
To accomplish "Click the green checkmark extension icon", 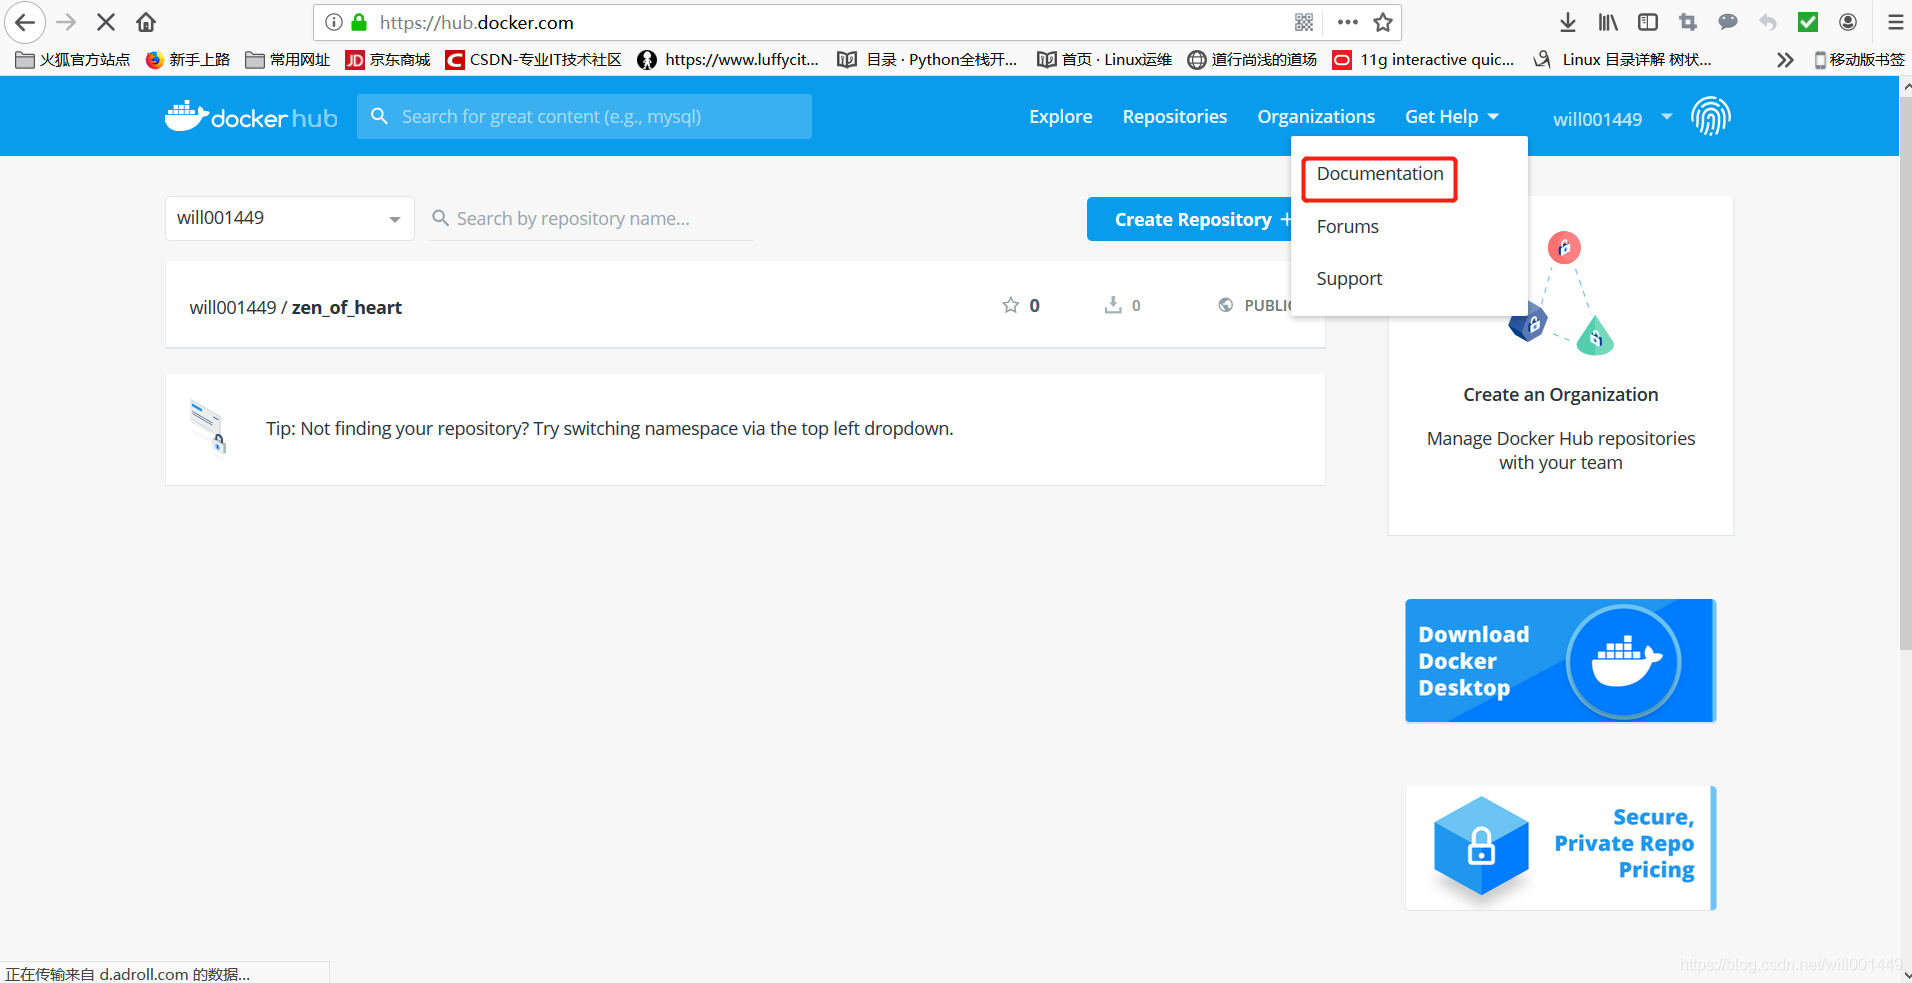I will point(1808,22).
